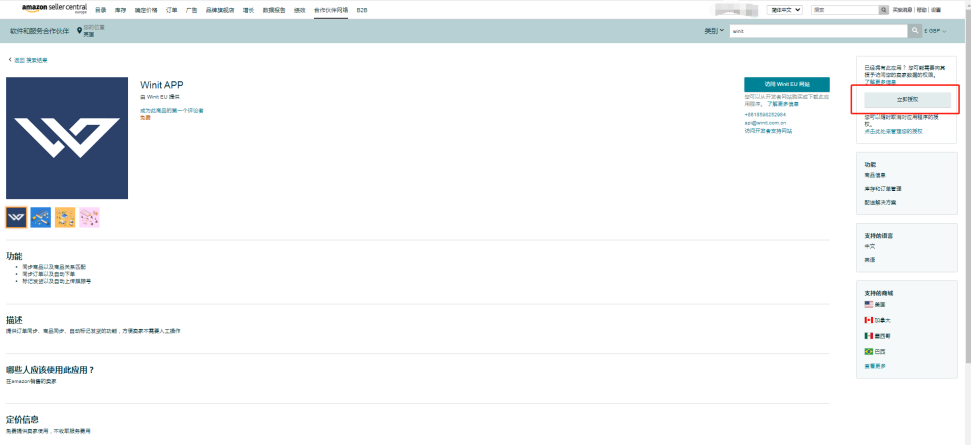Screen dimensions: 971x445
Task: Select the fourth pink thumbnail
Action: 89,217
